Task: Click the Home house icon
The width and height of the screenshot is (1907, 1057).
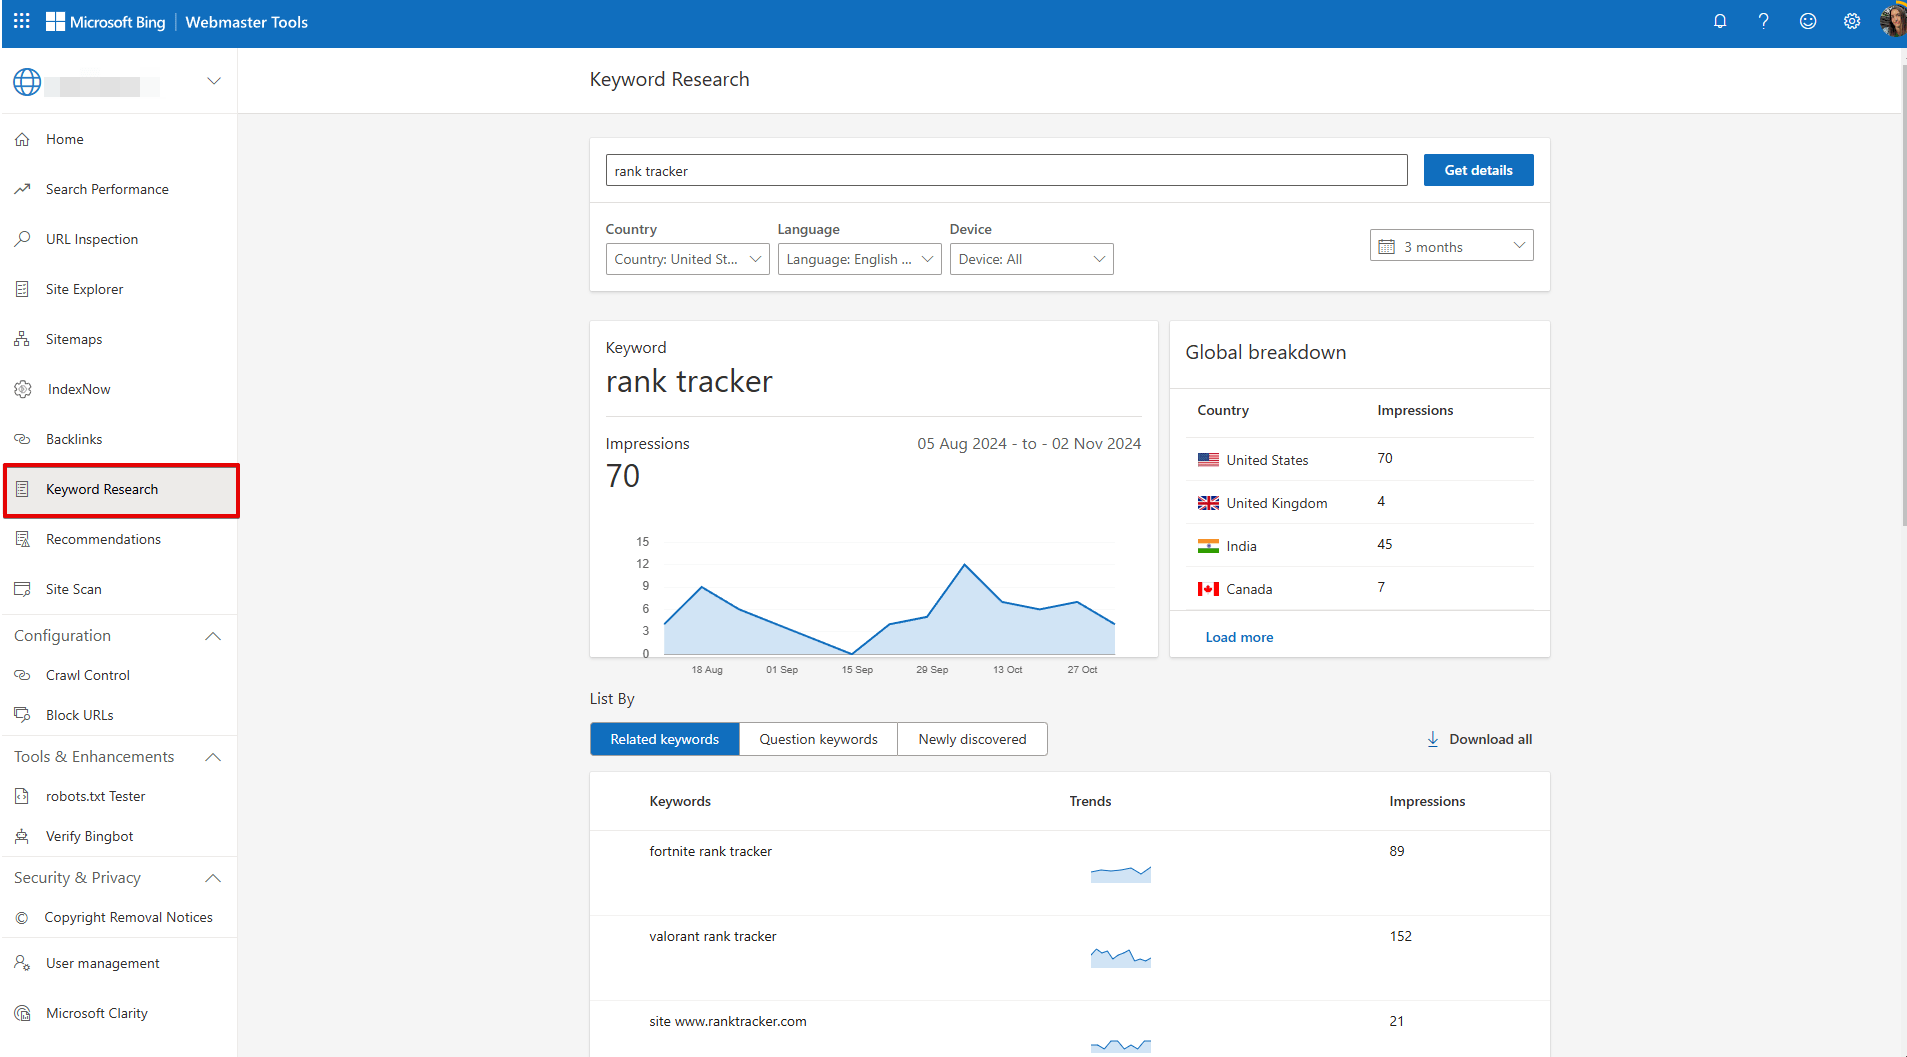Action: click(22, 139)
